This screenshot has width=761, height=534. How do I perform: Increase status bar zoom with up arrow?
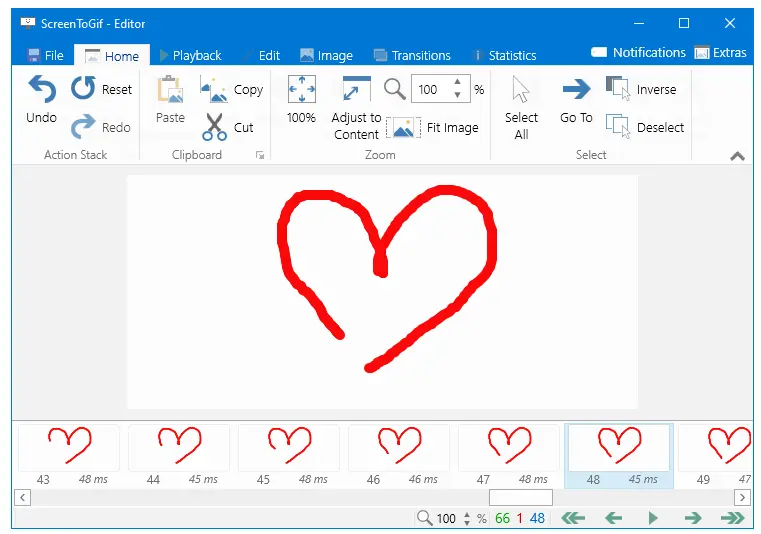[x=467, y=514]
